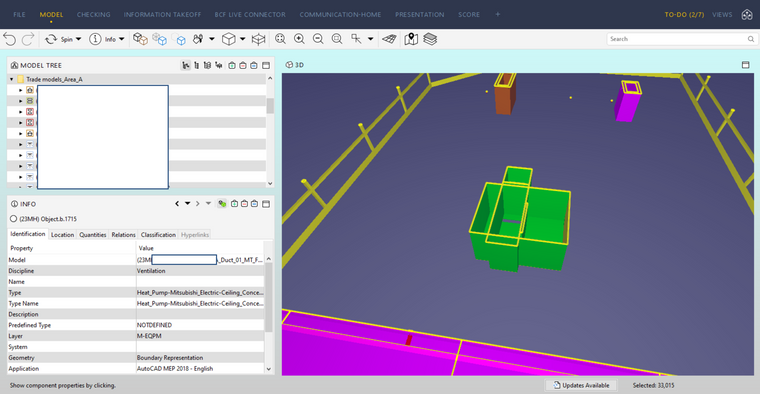
Task: Click the search magnifier icon
Action: point(751,39)
